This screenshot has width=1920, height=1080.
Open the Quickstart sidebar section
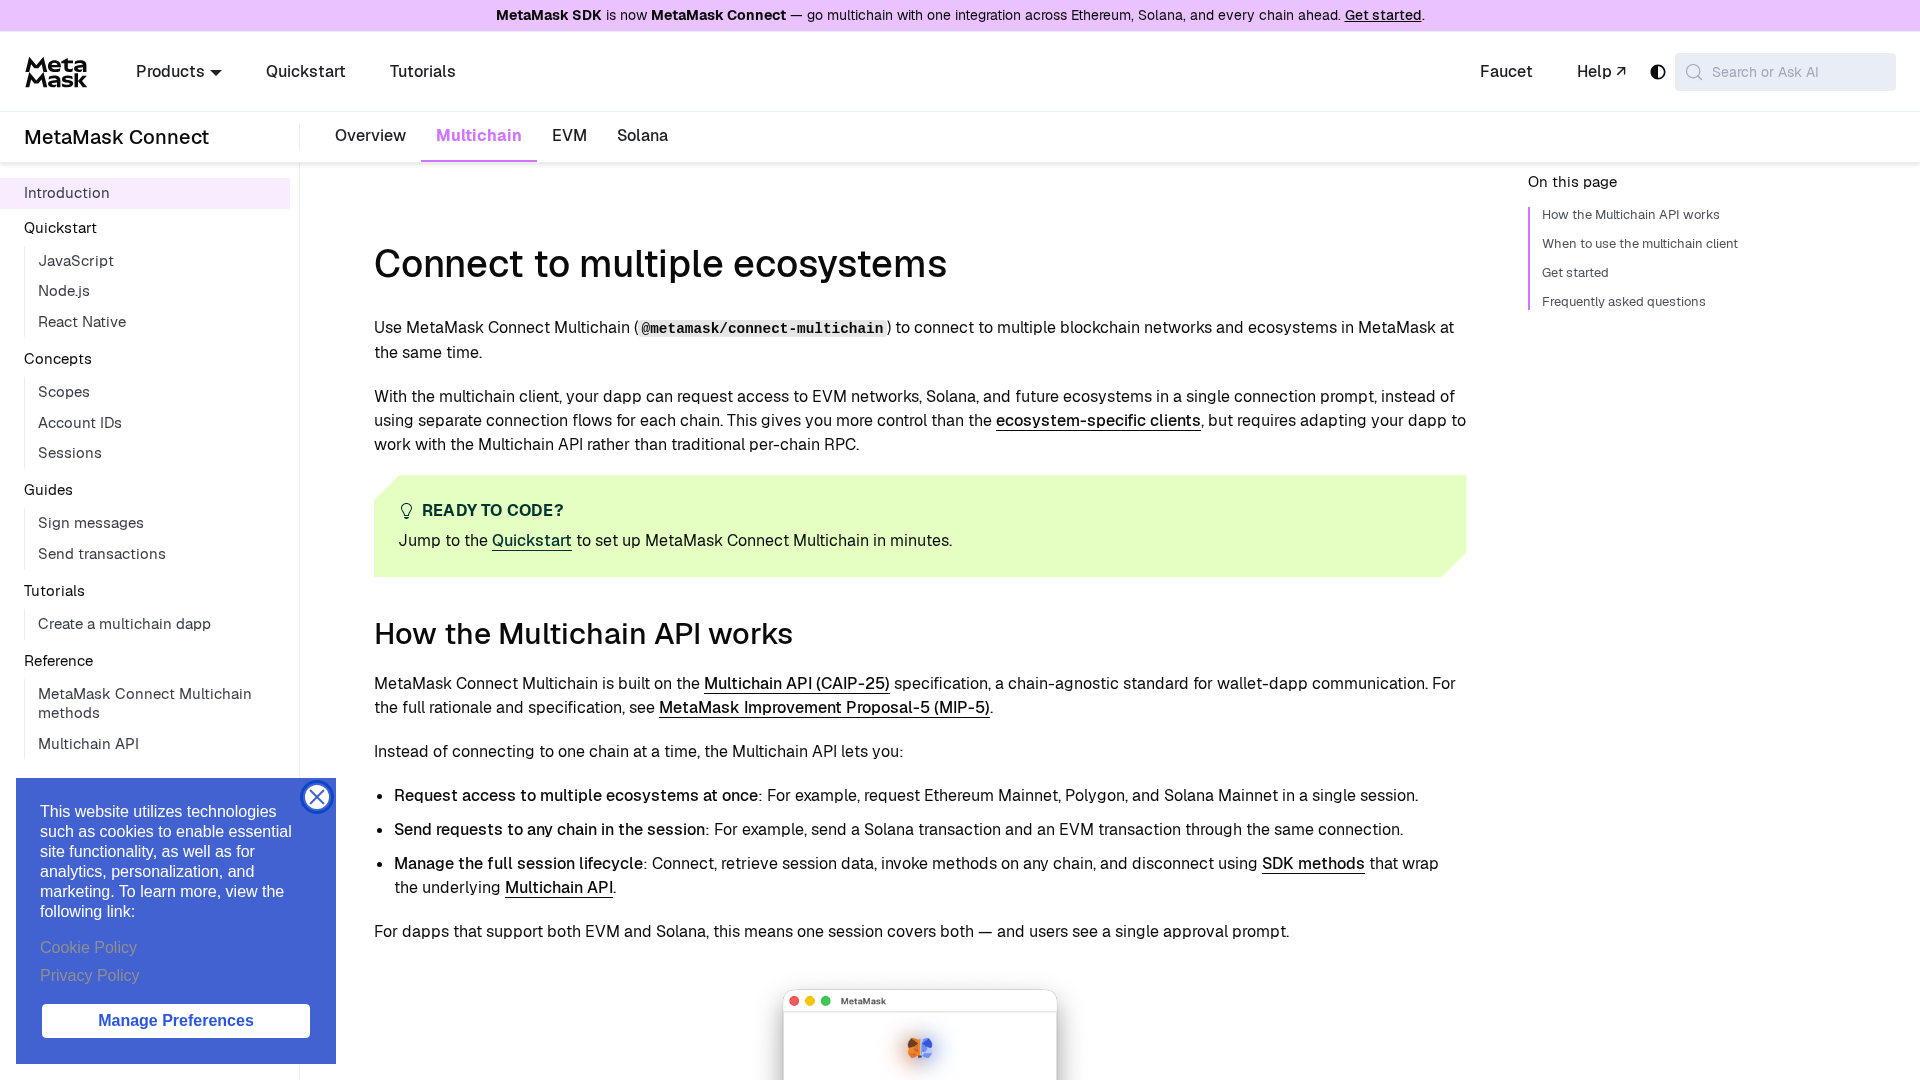tap(60, 228)
